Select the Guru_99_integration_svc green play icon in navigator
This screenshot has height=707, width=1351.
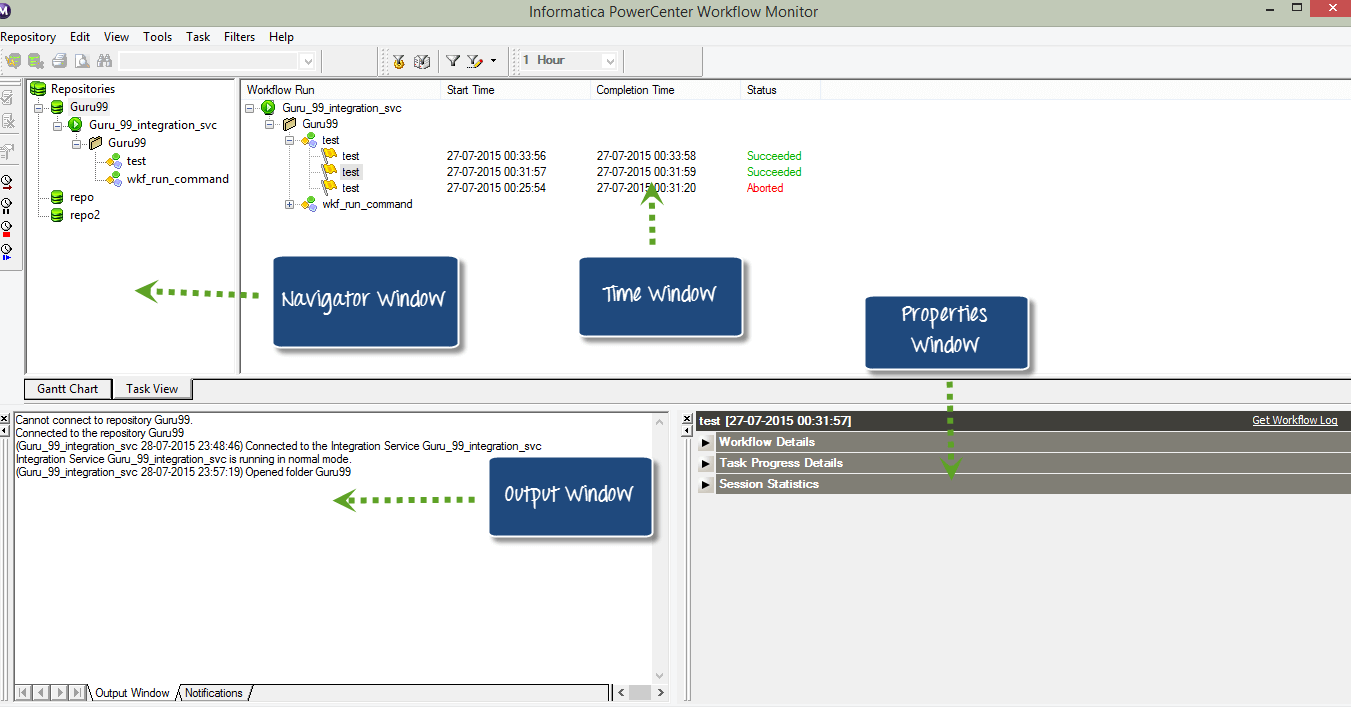[x=75, y=125]
